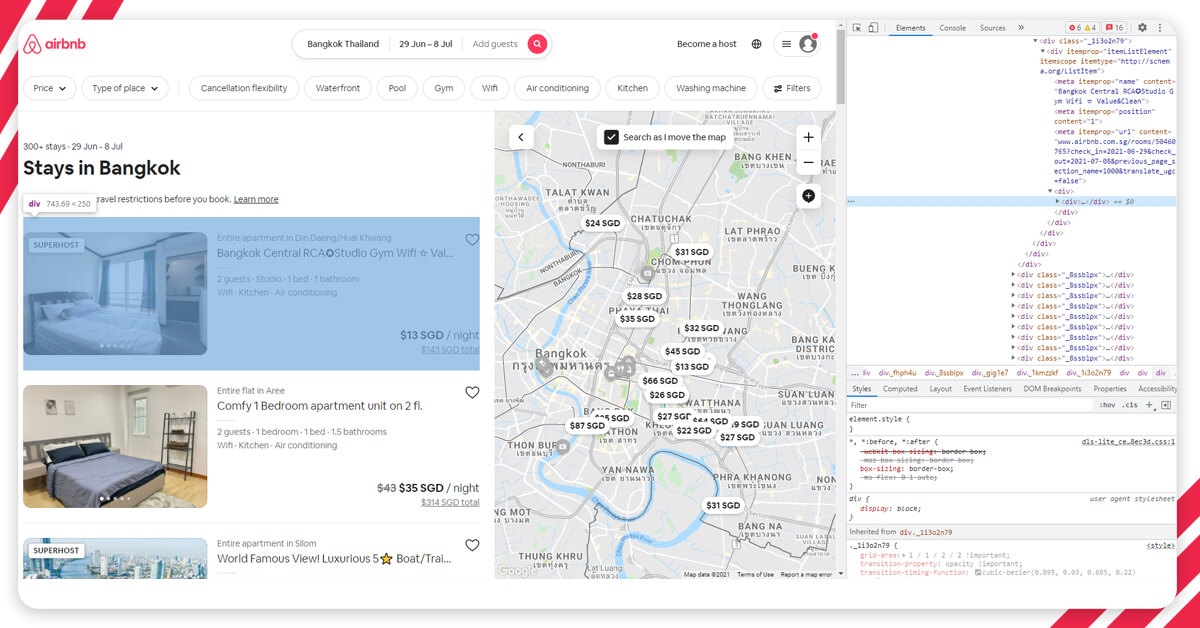Save World Famous View listing with heart

tap(472, 546)
